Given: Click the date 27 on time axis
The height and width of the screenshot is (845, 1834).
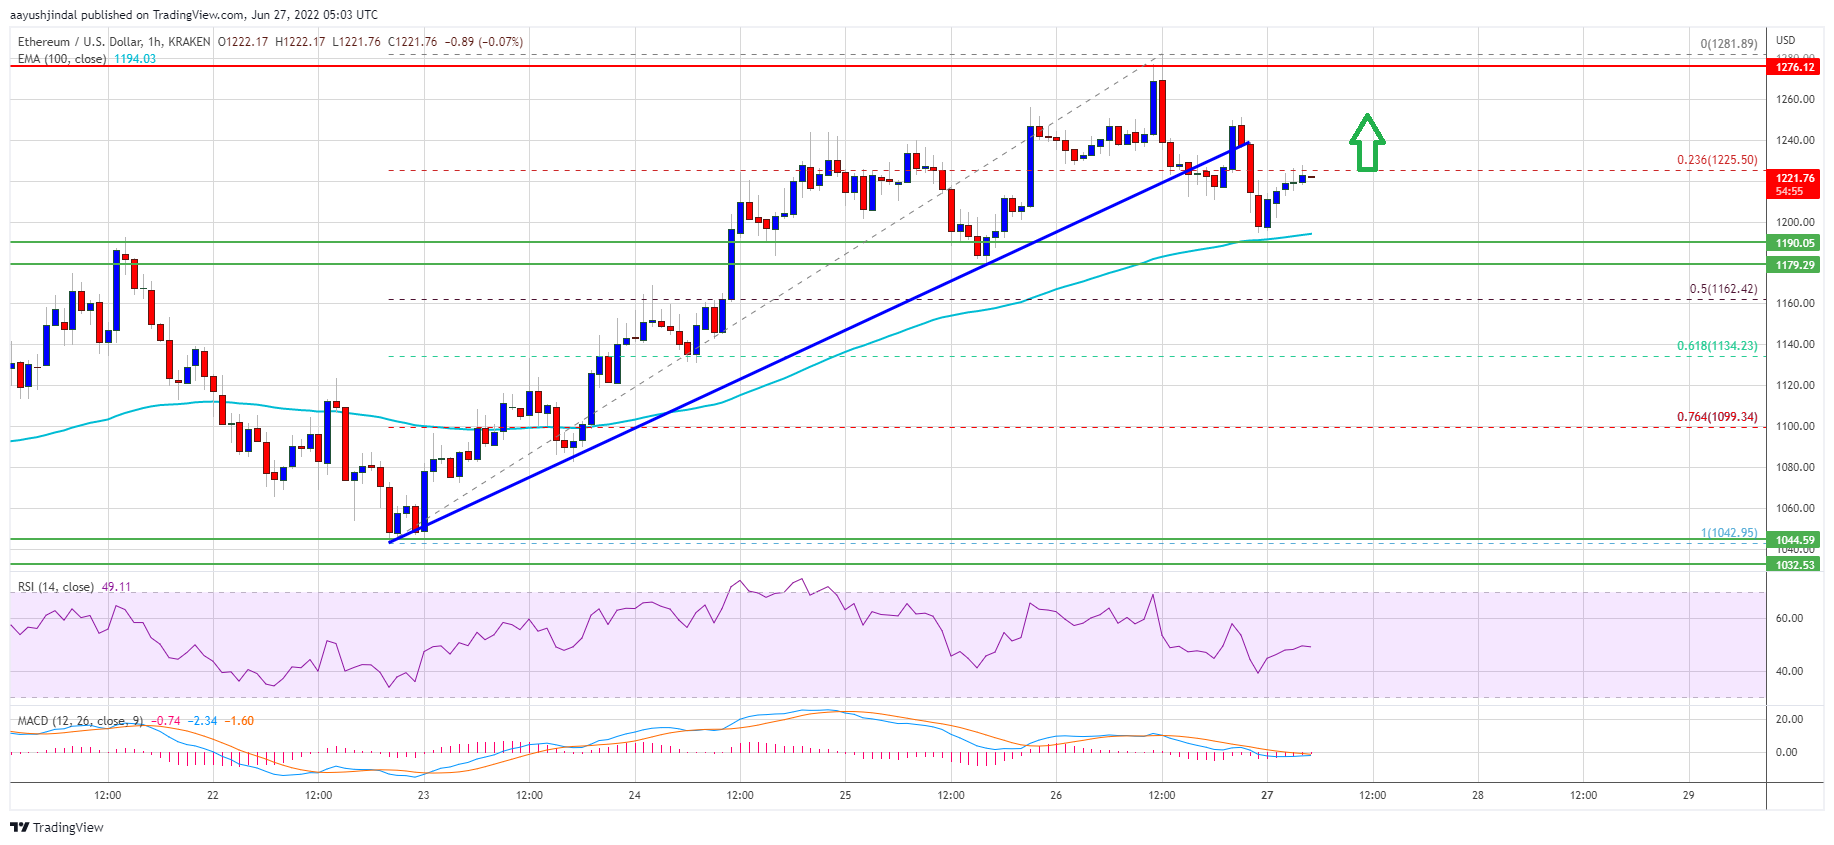Looking at the screenshot, I should (1267, 795).
